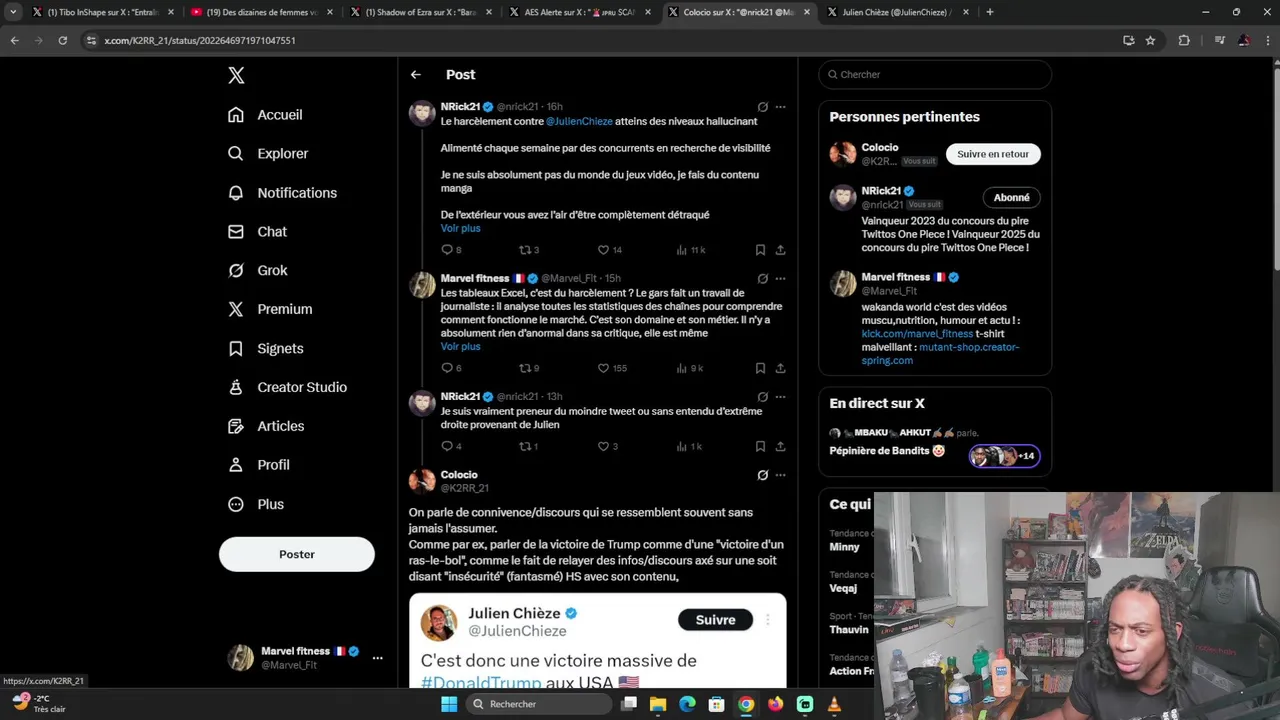
Task: Bookmark NRick21's 13h reply
Action: (760, 446)
